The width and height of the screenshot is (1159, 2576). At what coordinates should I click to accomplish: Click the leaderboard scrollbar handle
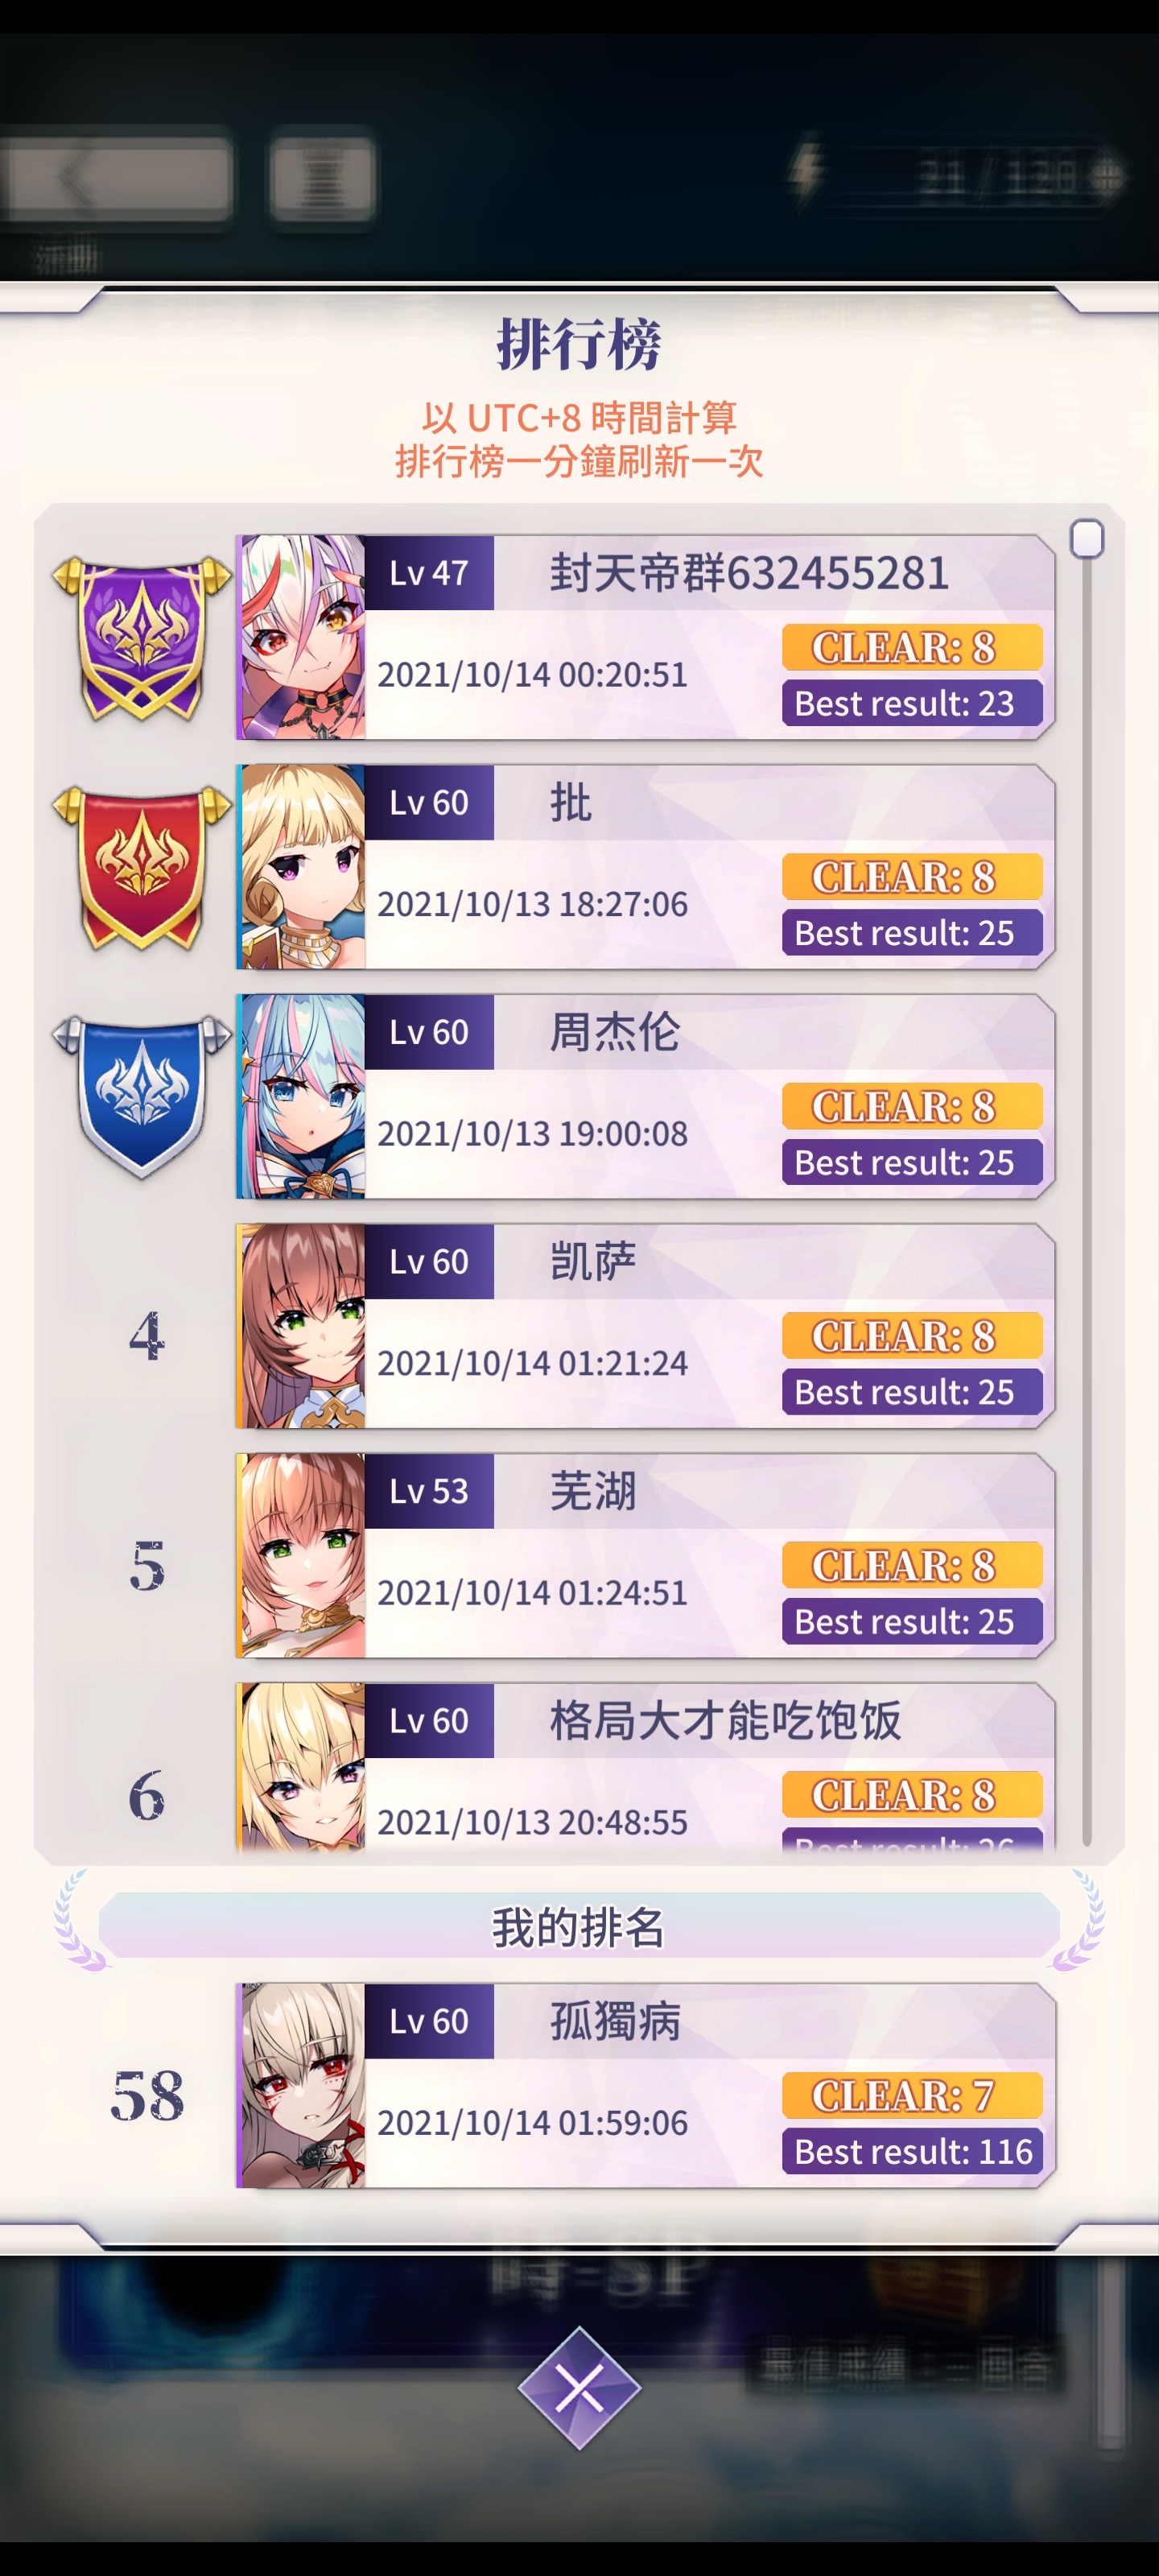[x=1086, y=538]
